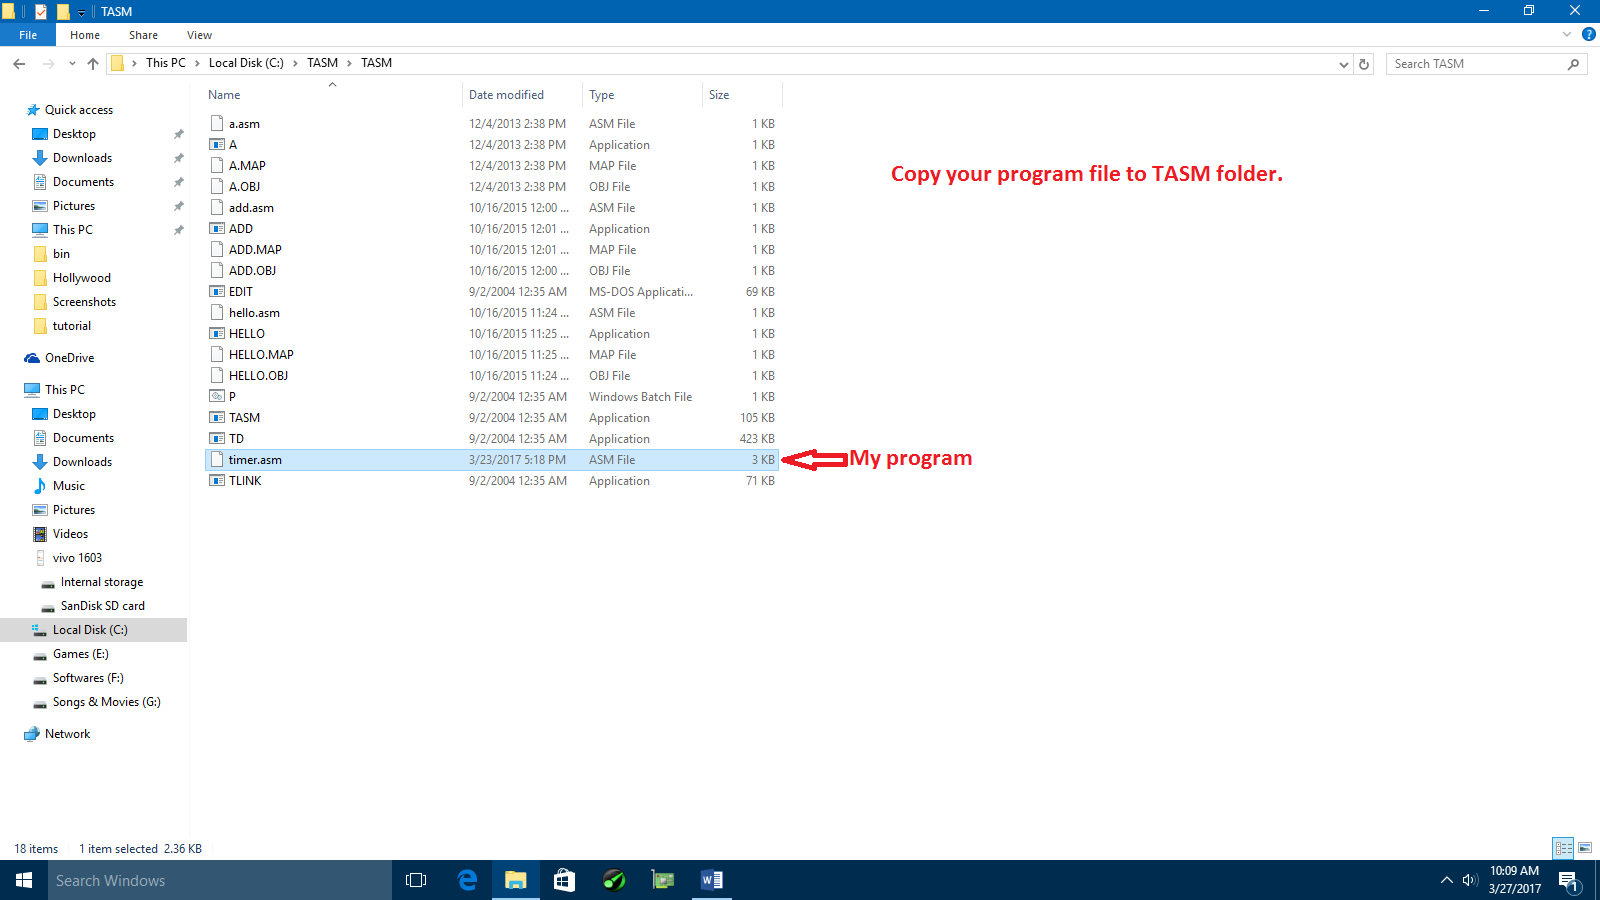Screen dimensions: 1600x900
Task: Select the TASM application icon
Action: (217, 418)
